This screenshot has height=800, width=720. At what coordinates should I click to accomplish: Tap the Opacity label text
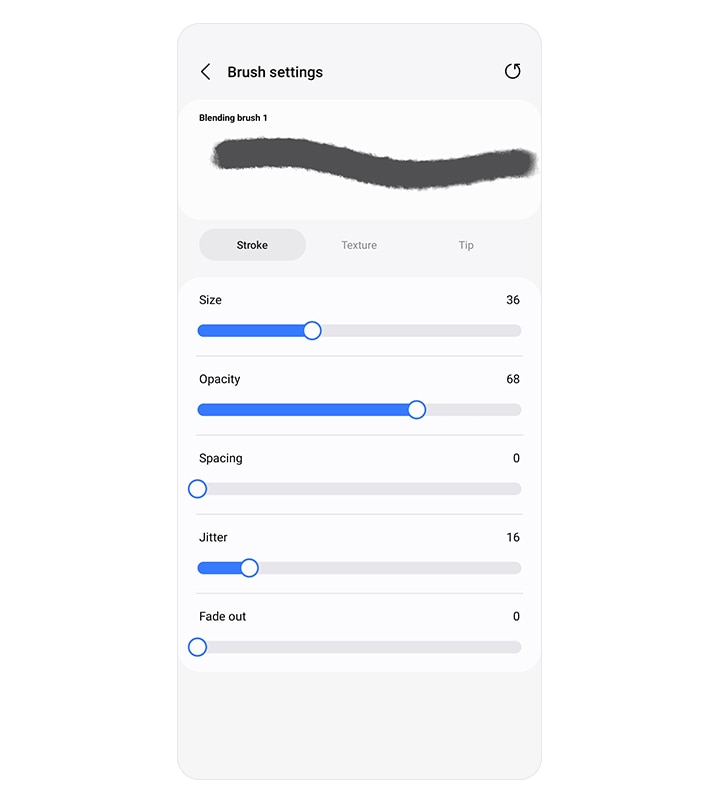tap(220, 379)
